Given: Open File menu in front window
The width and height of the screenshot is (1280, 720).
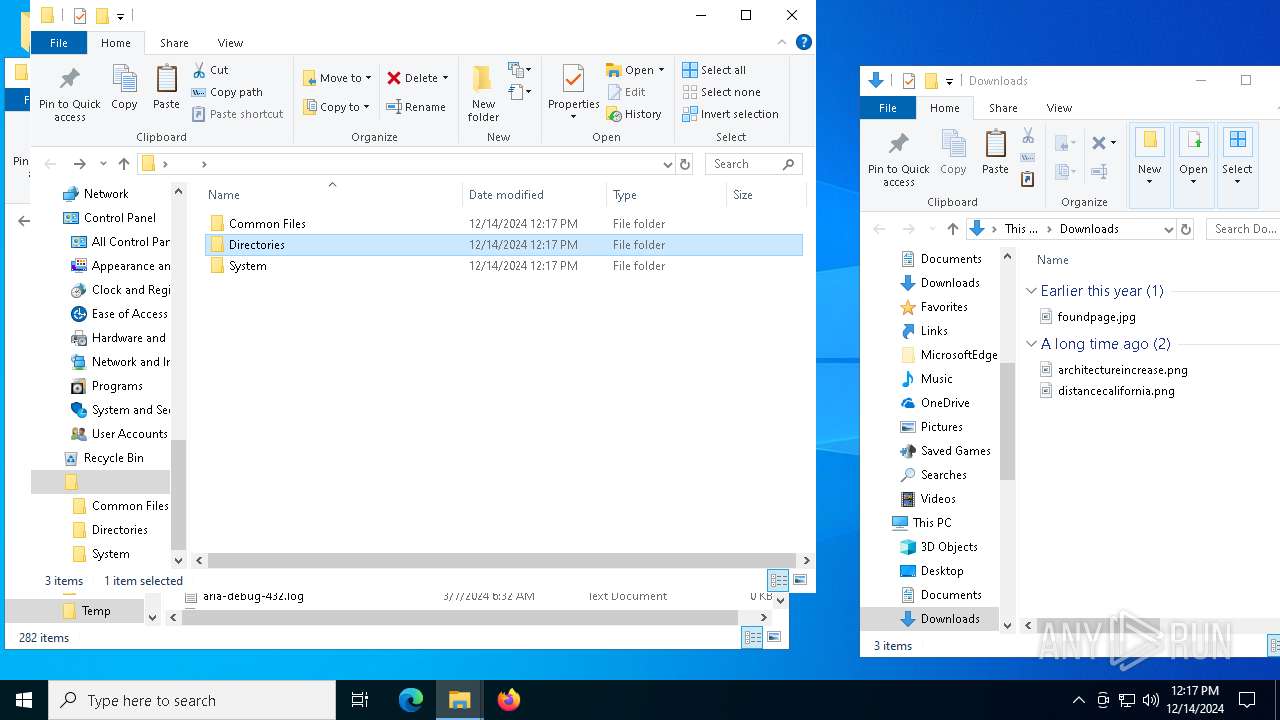Looking at the screenshot, I should click(59, 43).
